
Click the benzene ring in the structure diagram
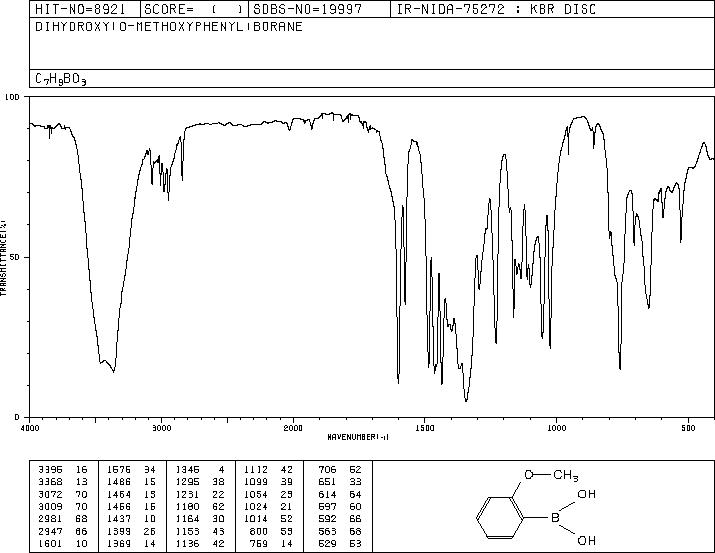[x=500, y=518]
